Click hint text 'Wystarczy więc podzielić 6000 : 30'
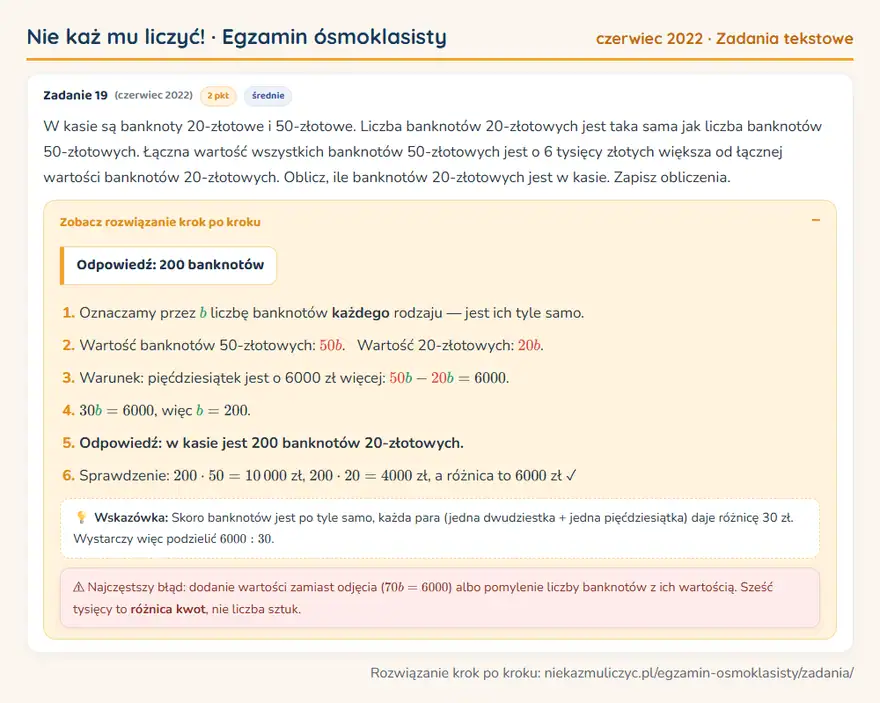This screenshot has height=703, width=880. click(x=173, y=539)
